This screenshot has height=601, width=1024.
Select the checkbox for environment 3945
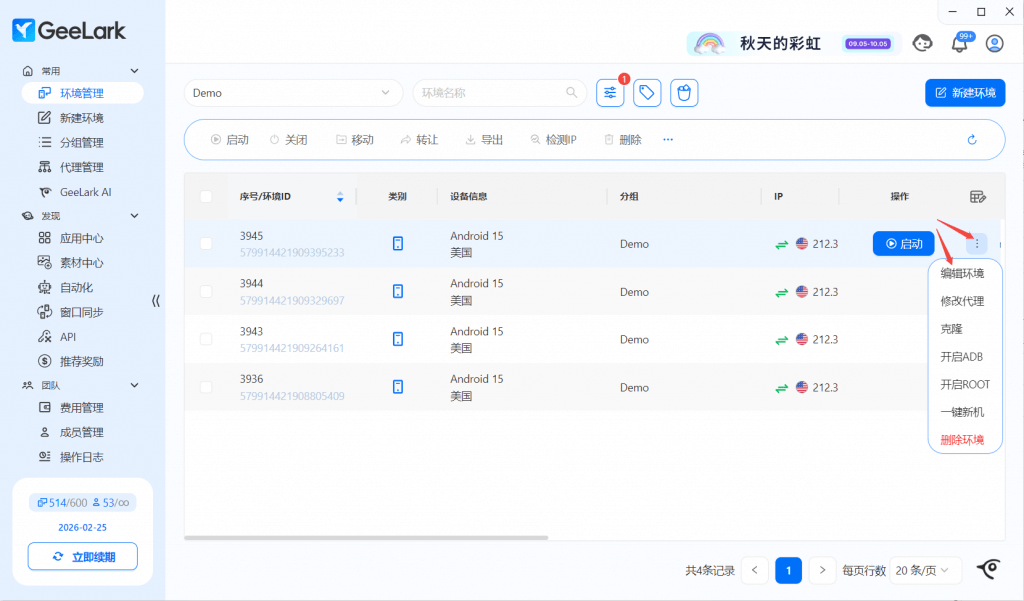[206, 244]
